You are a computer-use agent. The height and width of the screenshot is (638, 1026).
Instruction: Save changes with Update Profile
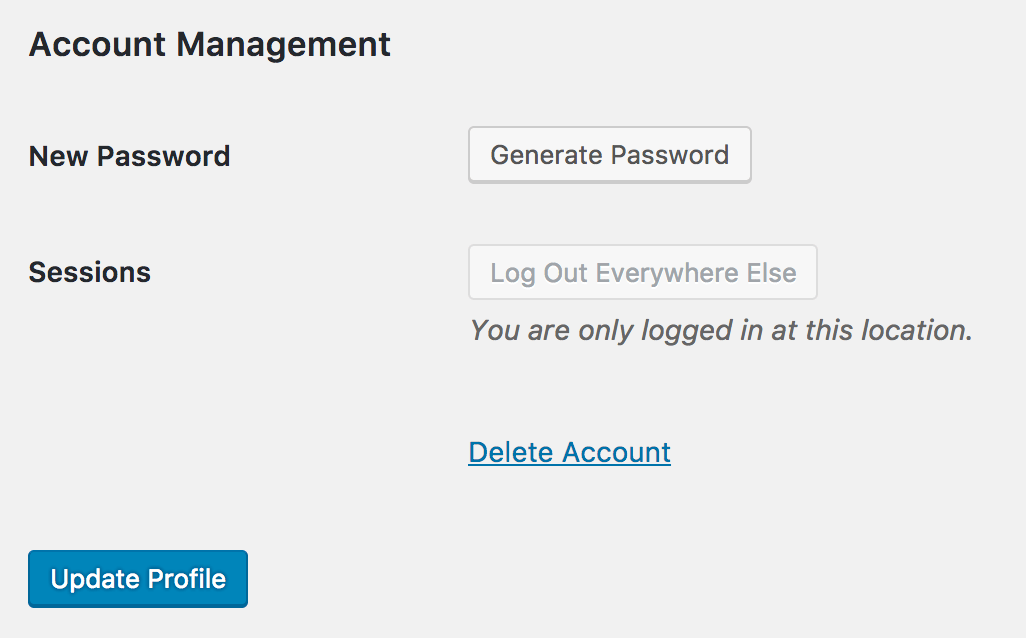[138, 579]
